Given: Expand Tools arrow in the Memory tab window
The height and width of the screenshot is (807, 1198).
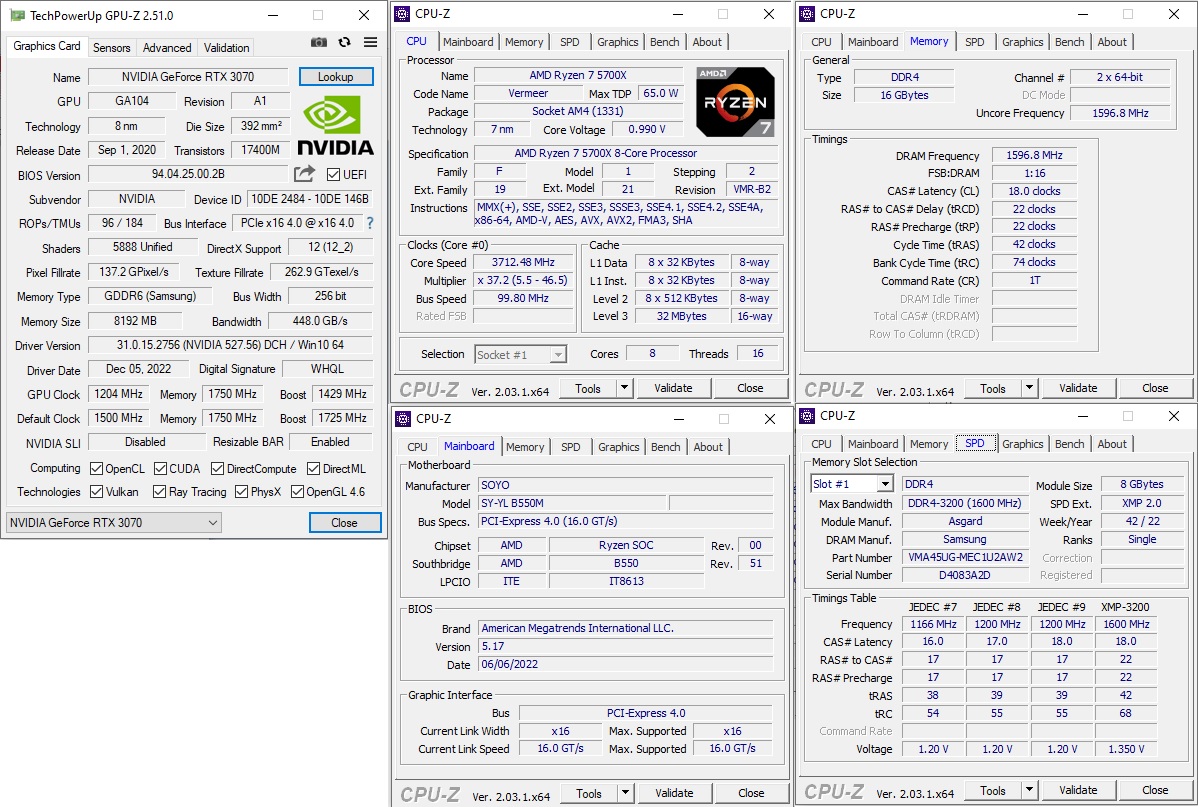Looking at the screenshot, I should [1029, 388].
